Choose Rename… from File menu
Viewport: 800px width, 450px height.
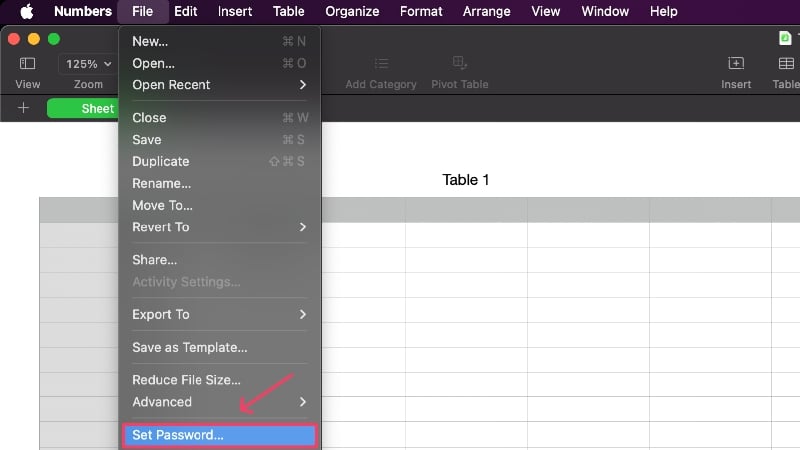(219, 183)
